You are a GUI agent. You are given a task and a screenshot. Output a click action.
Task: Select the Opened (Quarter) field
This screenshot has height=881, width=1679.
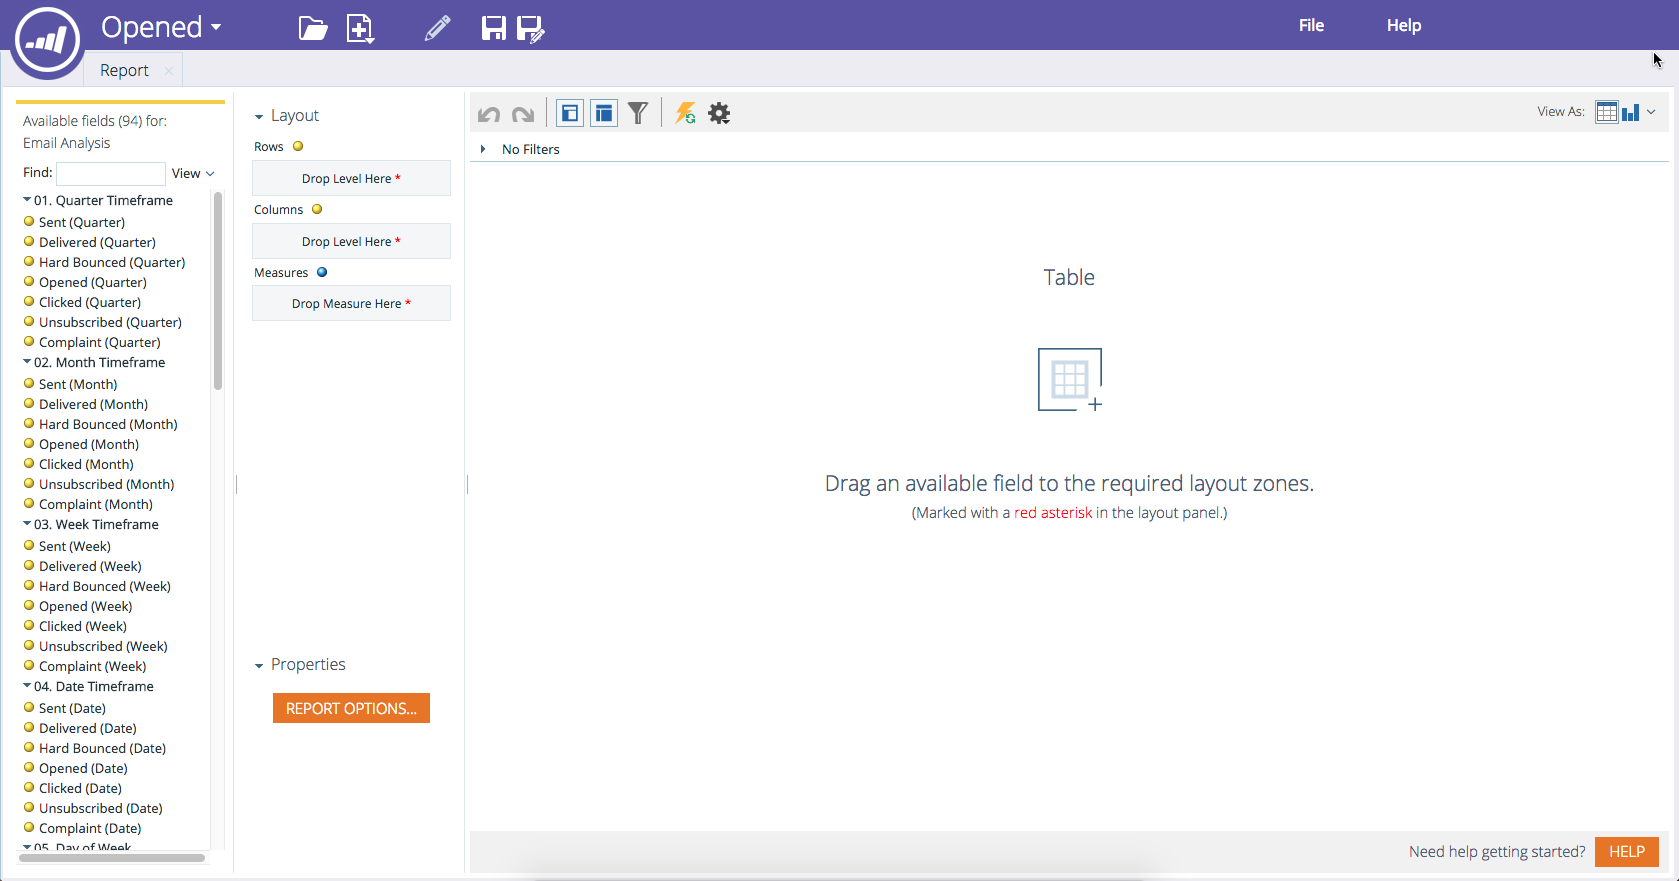coord(93,282)
